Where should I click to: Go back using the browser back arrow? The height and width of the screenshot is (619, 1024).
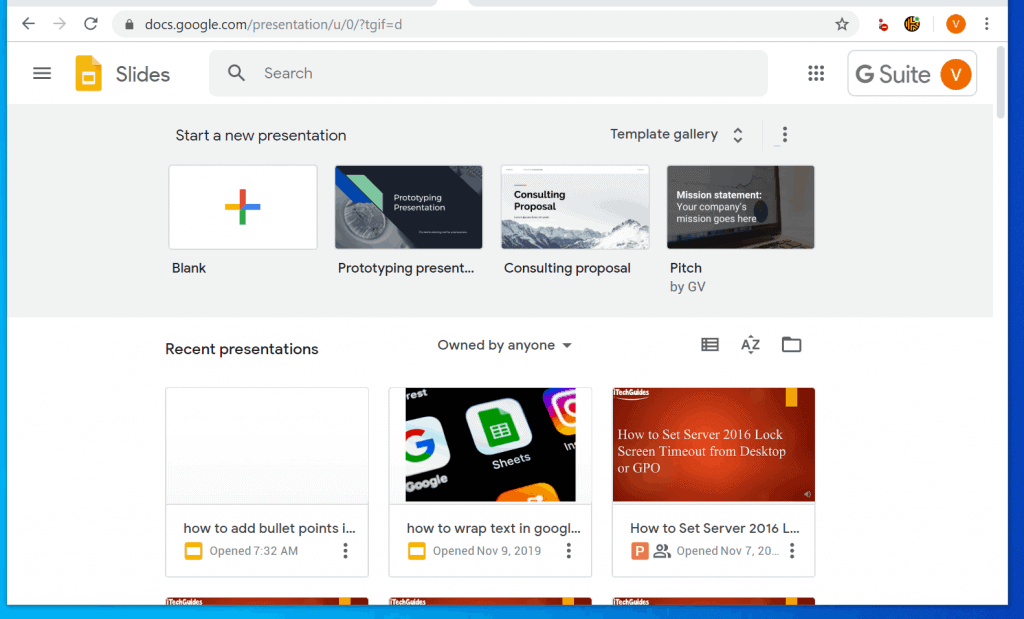point(28,24)
